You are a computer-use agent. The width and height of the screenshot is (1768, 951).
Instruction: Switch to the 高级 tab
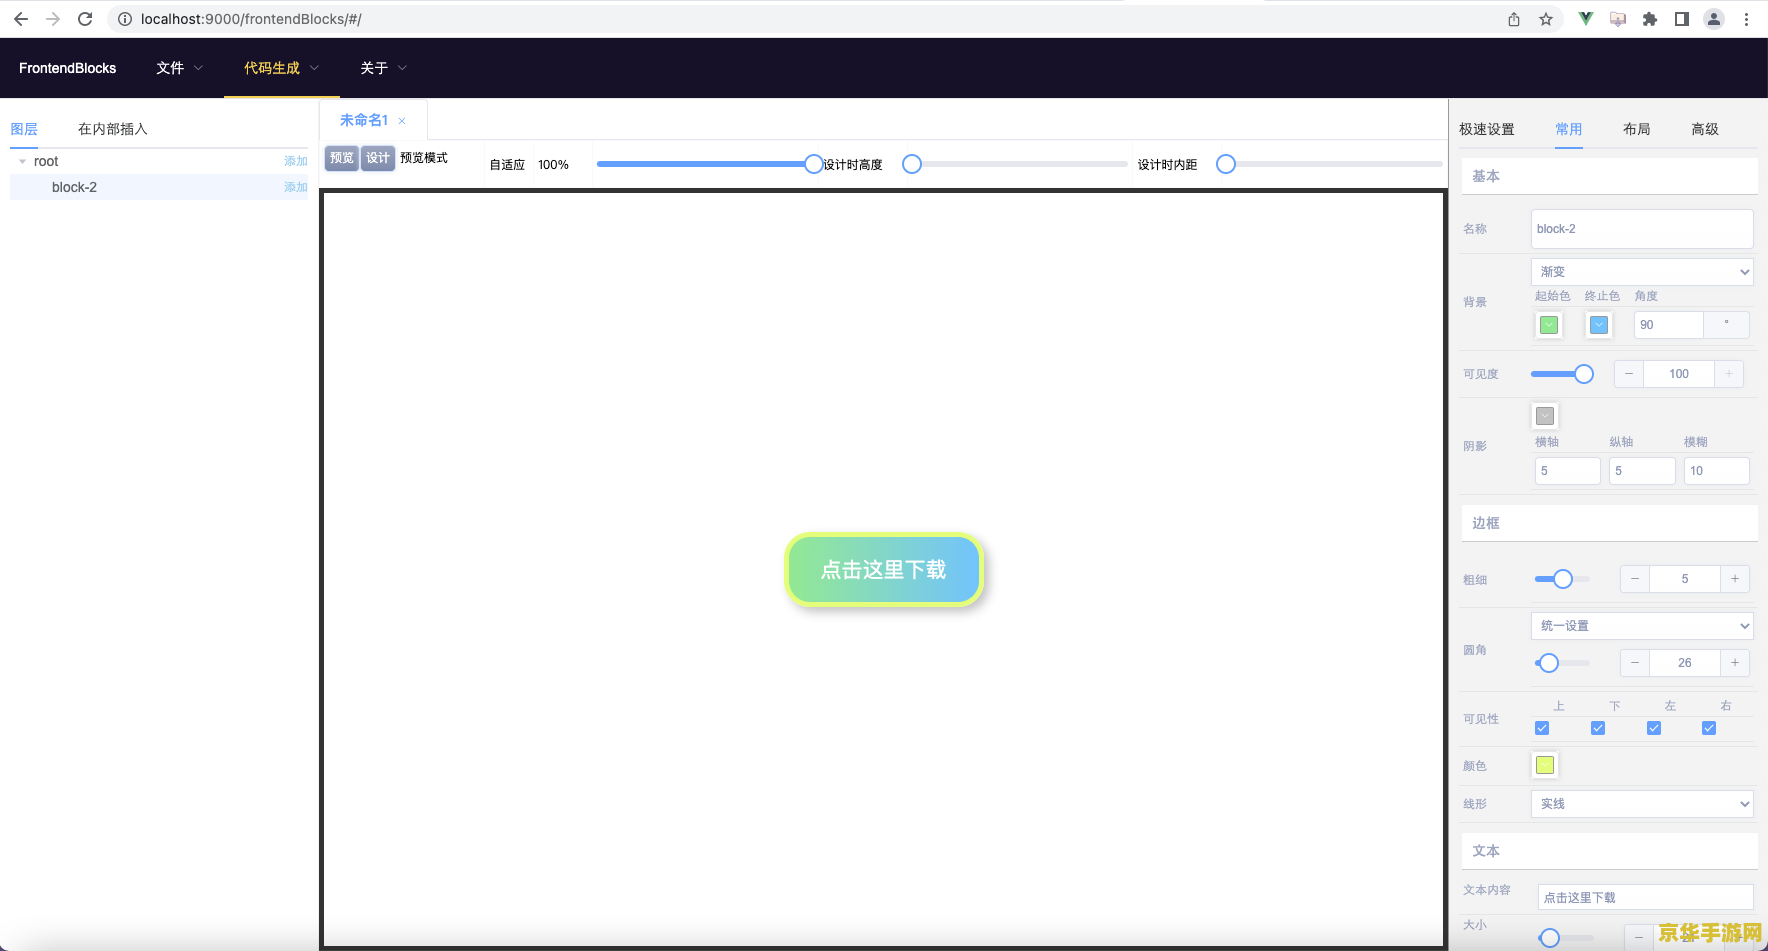pyautogui.click(x=1705, y=129)
